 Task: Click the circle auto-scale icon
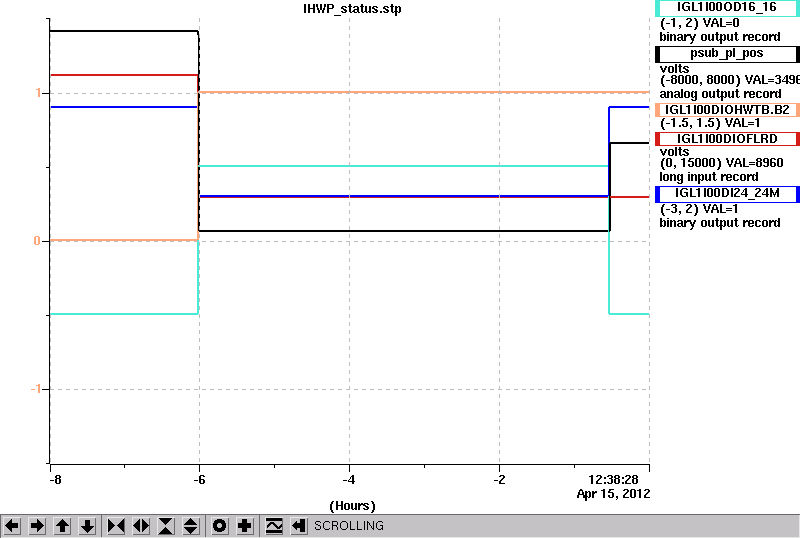coord(220,526)
